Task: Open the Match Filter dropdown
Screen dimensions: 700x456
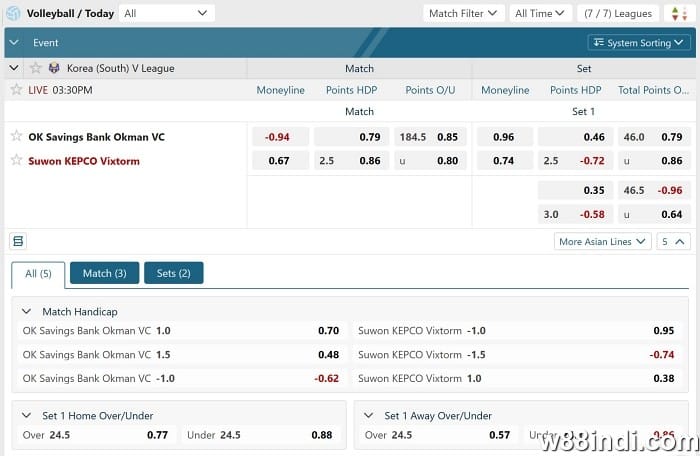Action: (x=463, y=13)
